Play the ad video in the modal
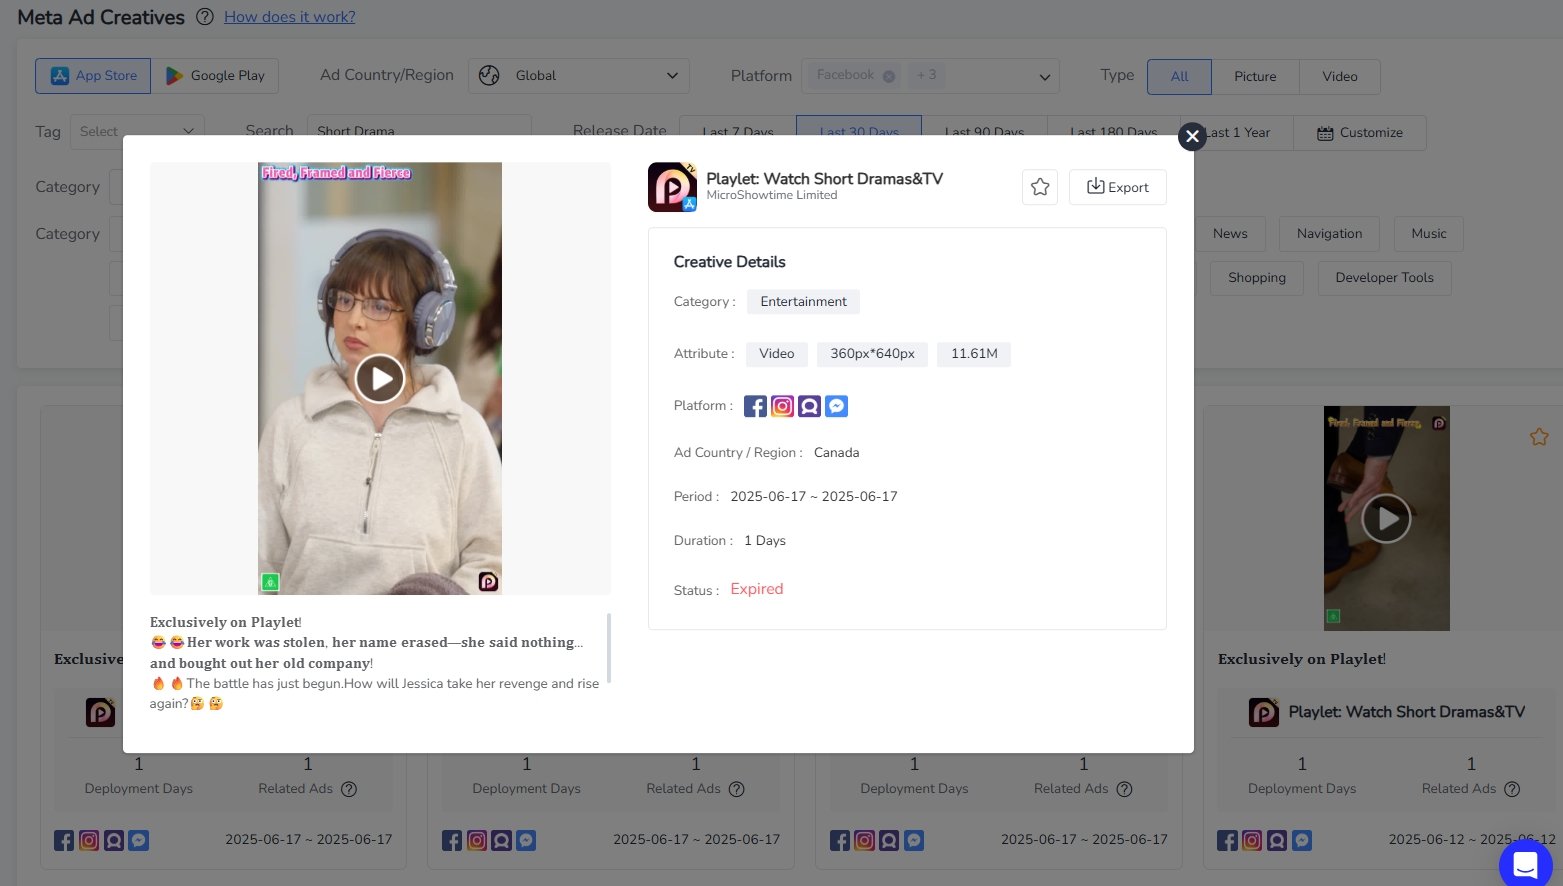 [x=380, y=379]
